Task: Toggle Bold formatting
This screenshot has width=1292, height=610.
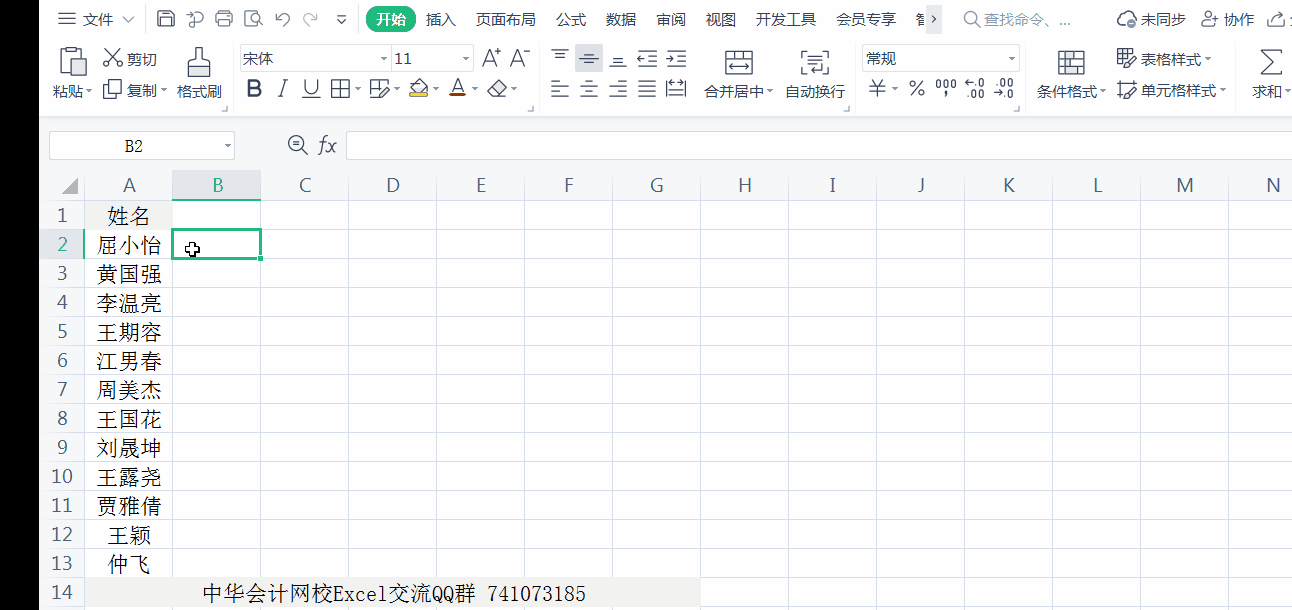Action: [254, 89]
